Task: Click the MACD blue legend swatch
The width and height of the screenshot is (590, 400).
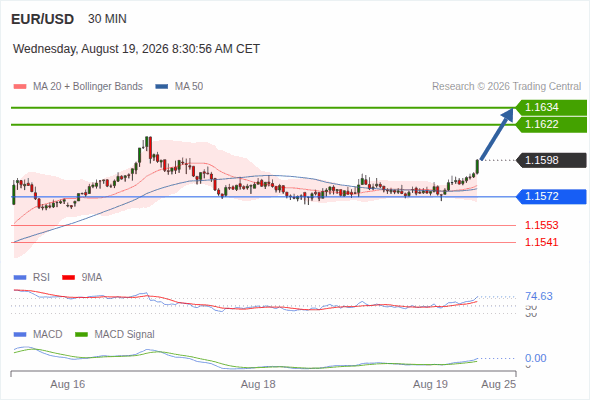Action: click(x=20, y=335)
